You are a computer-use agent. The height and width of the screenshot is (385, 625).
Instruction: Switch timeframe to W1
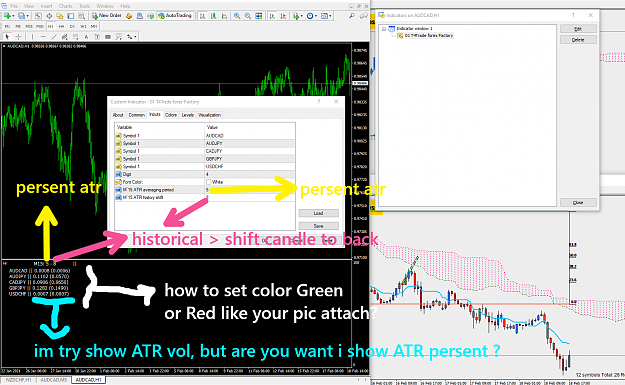pos(83,26)
